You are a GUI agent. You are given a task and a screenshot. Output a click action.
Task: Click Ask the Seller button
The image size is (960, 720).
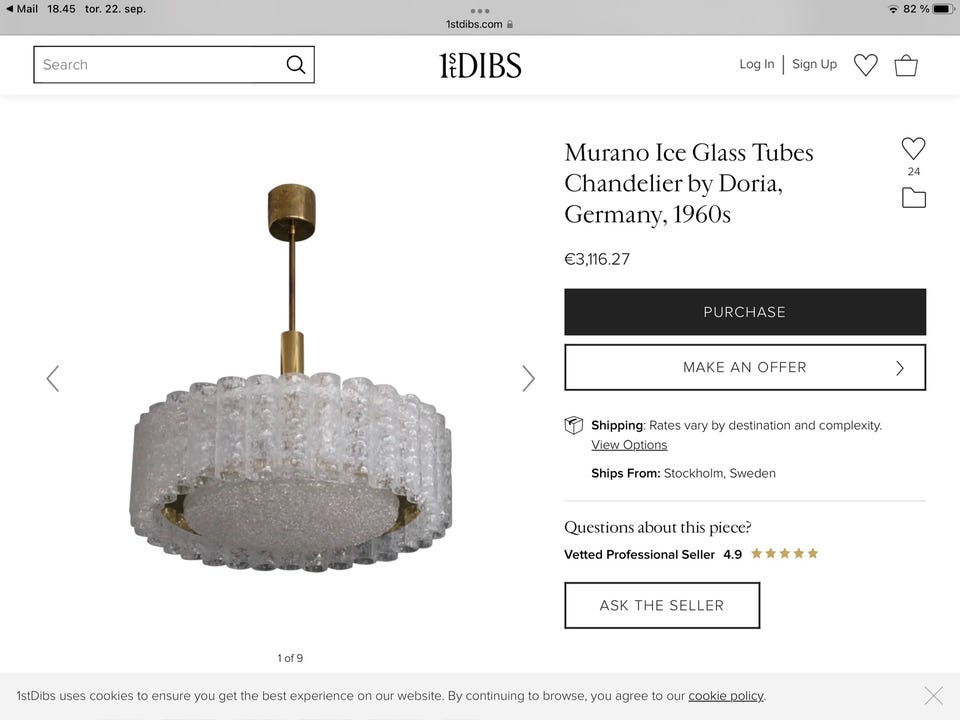click(662, 605)
